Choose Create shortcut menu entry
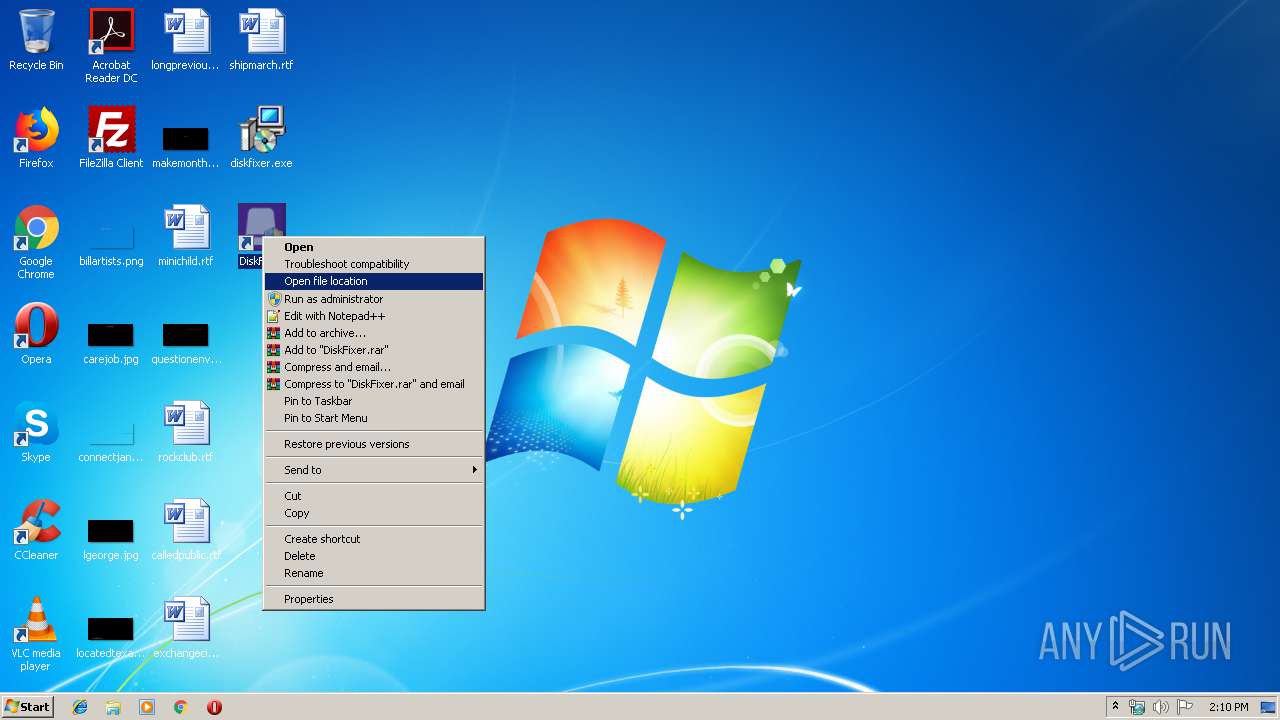 coord(374,539)
